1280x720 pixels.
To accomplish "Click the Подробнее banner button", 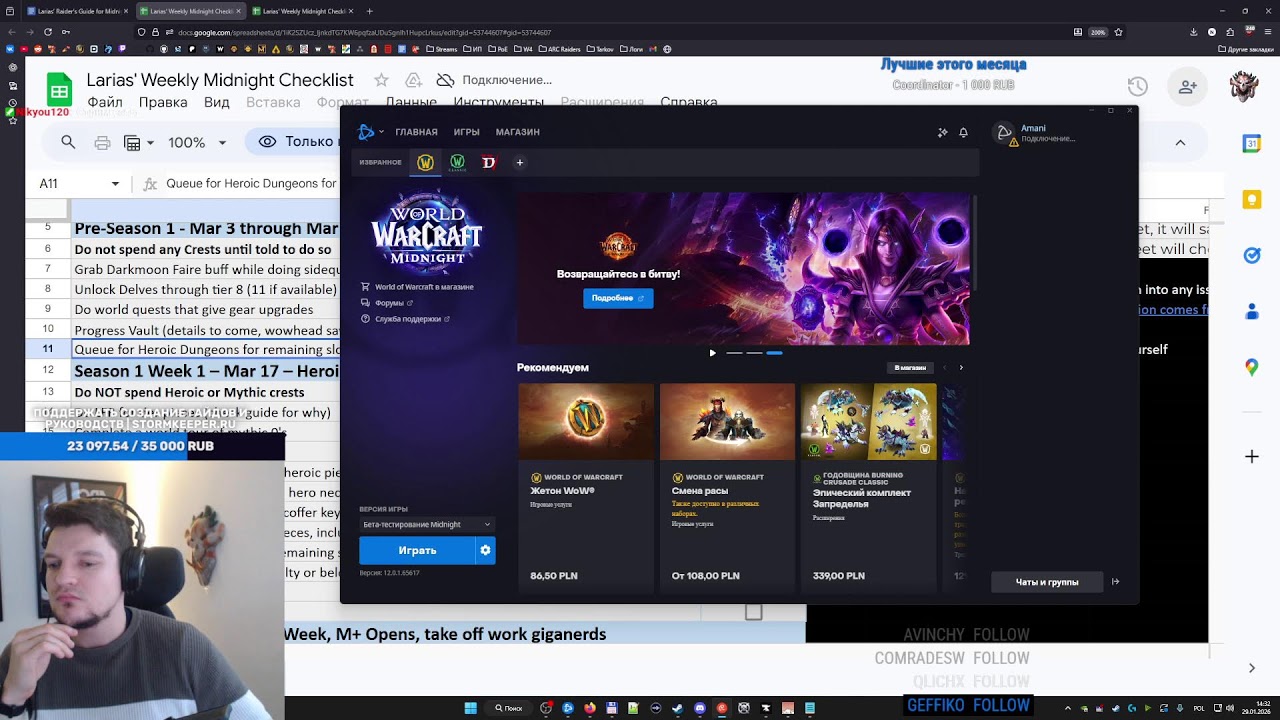I will 618,298.
